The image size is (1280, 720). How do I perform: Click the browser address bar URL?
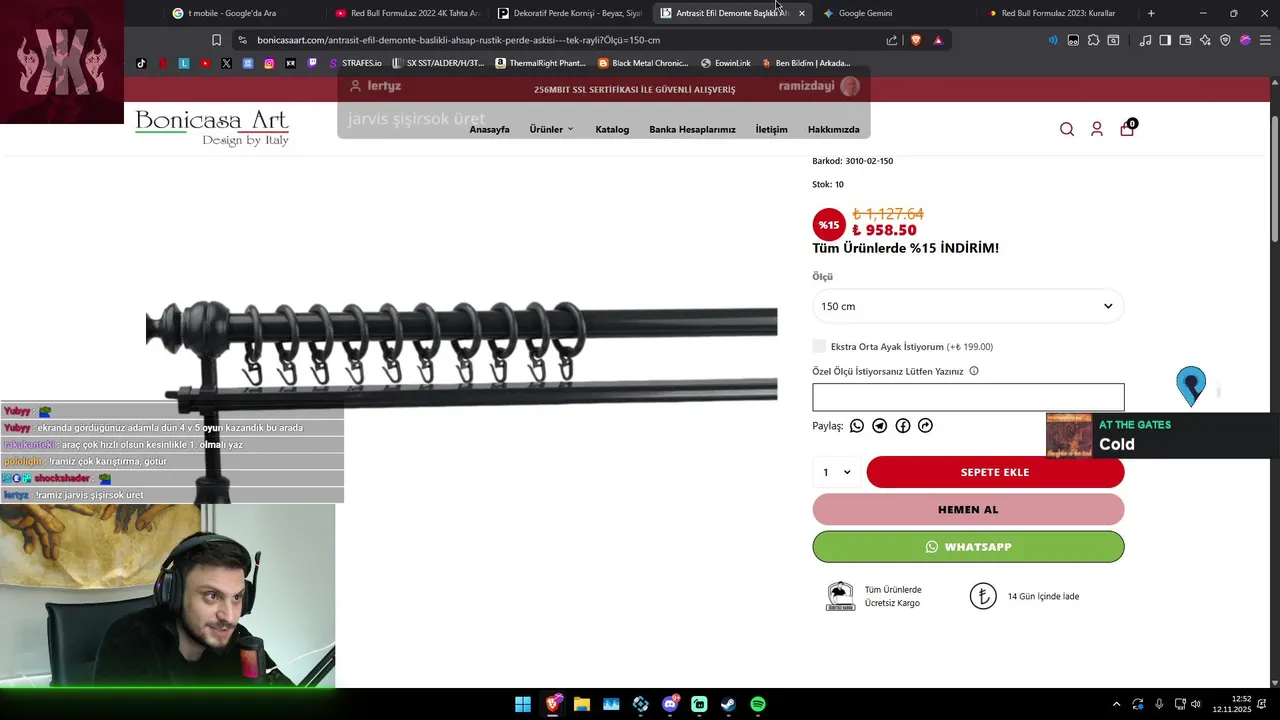[x=458, y=40]
